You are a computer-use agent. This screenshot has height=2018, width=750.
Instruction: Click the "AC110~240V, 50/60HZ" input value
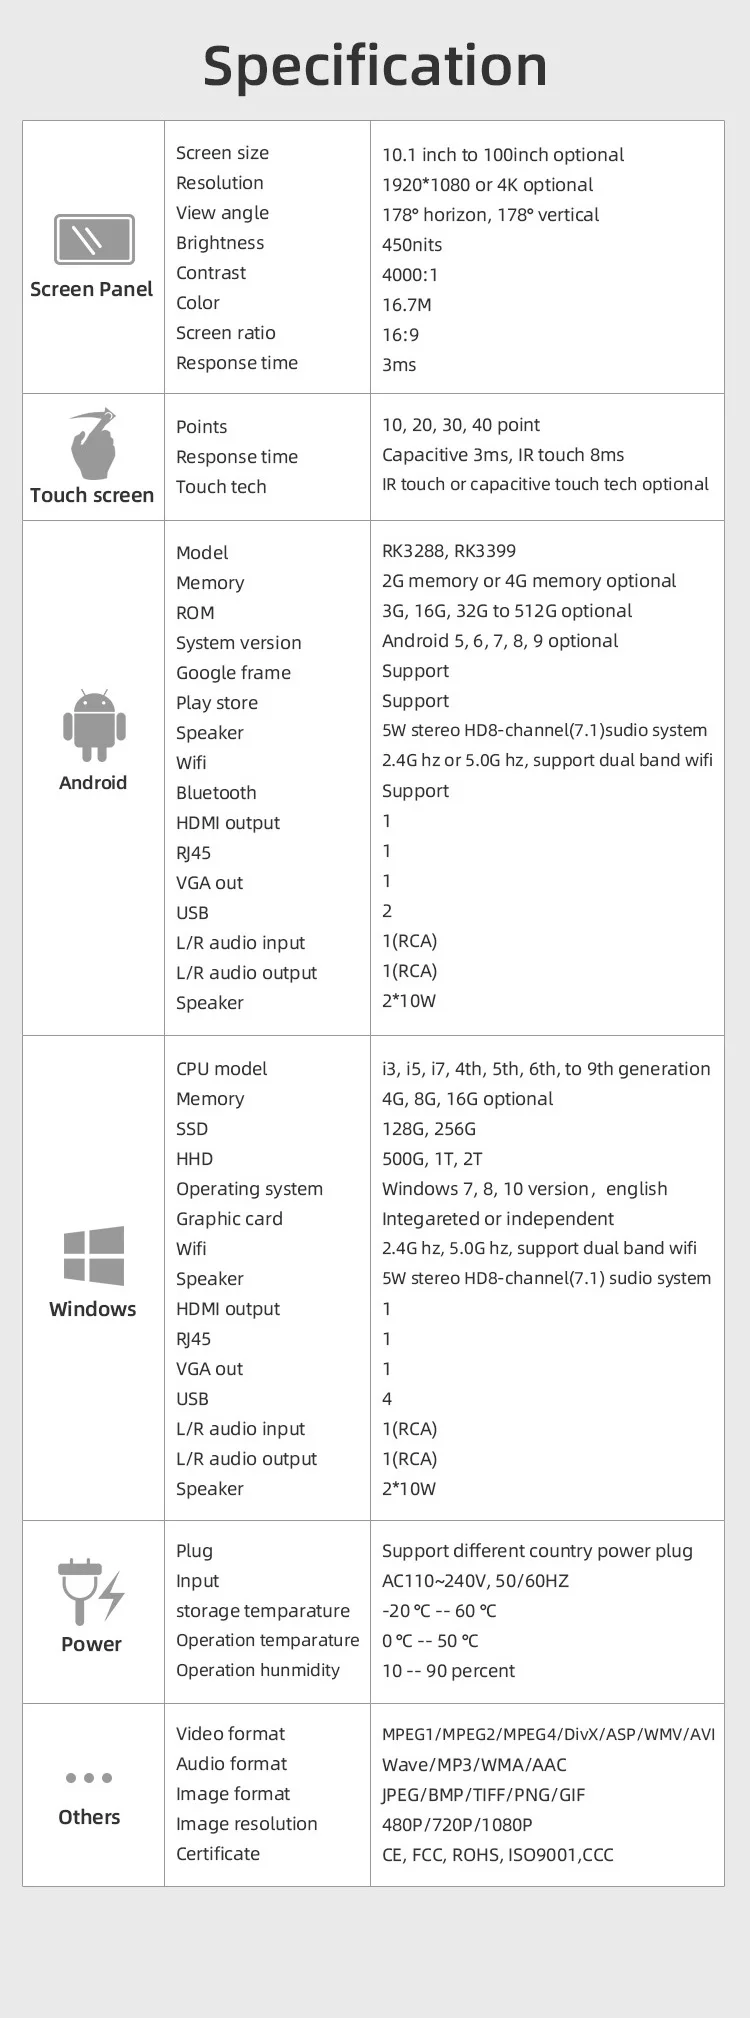pos(475,1581)
